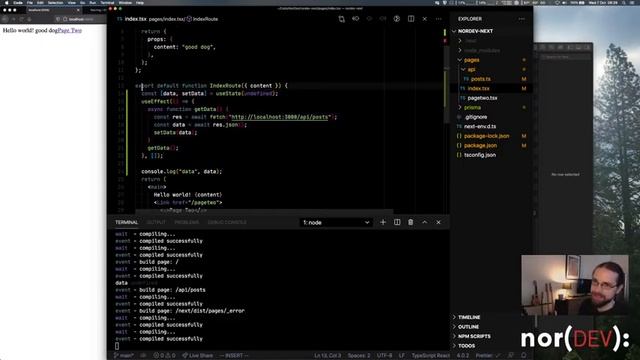Click the circular icon left of split editor
The height and width of the screenshot is (360, 640).
(x=396, y=19)
